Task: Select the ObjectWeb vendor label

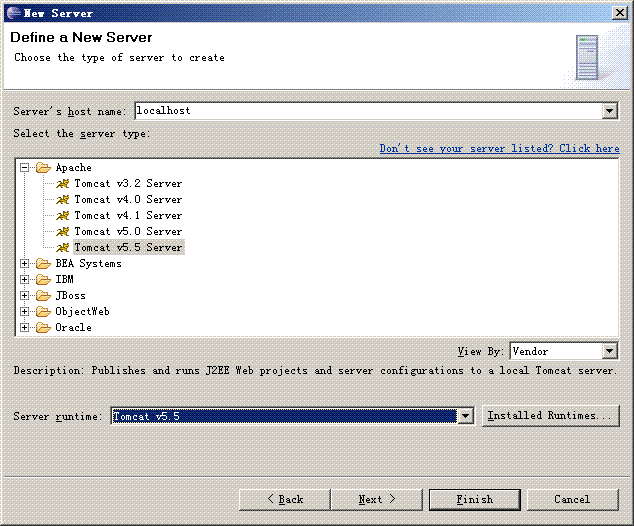Action: click(82, 311)
